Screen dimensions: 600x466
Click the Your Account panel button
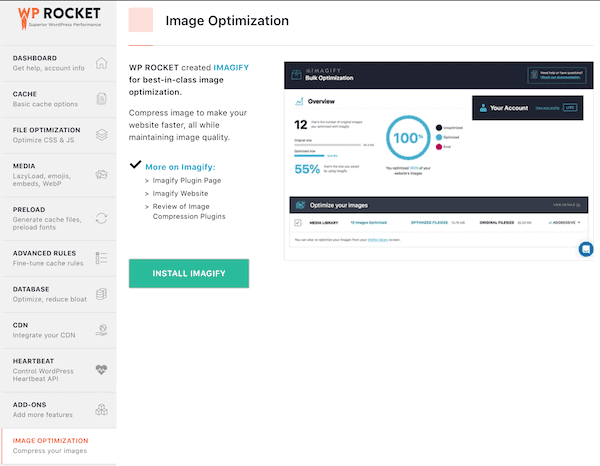[x=527, y=108]
